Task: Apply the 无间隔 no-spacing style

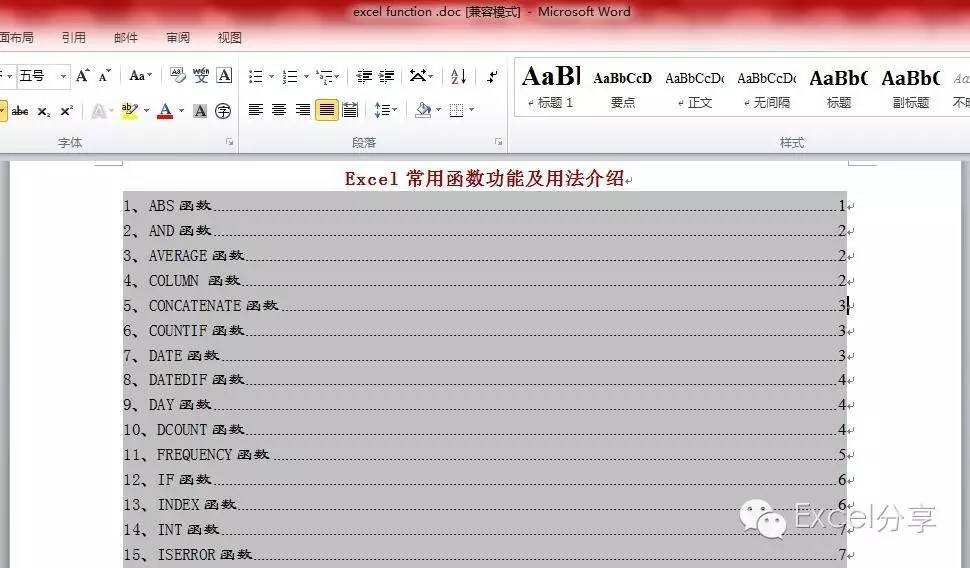Action: coord(767,87)
